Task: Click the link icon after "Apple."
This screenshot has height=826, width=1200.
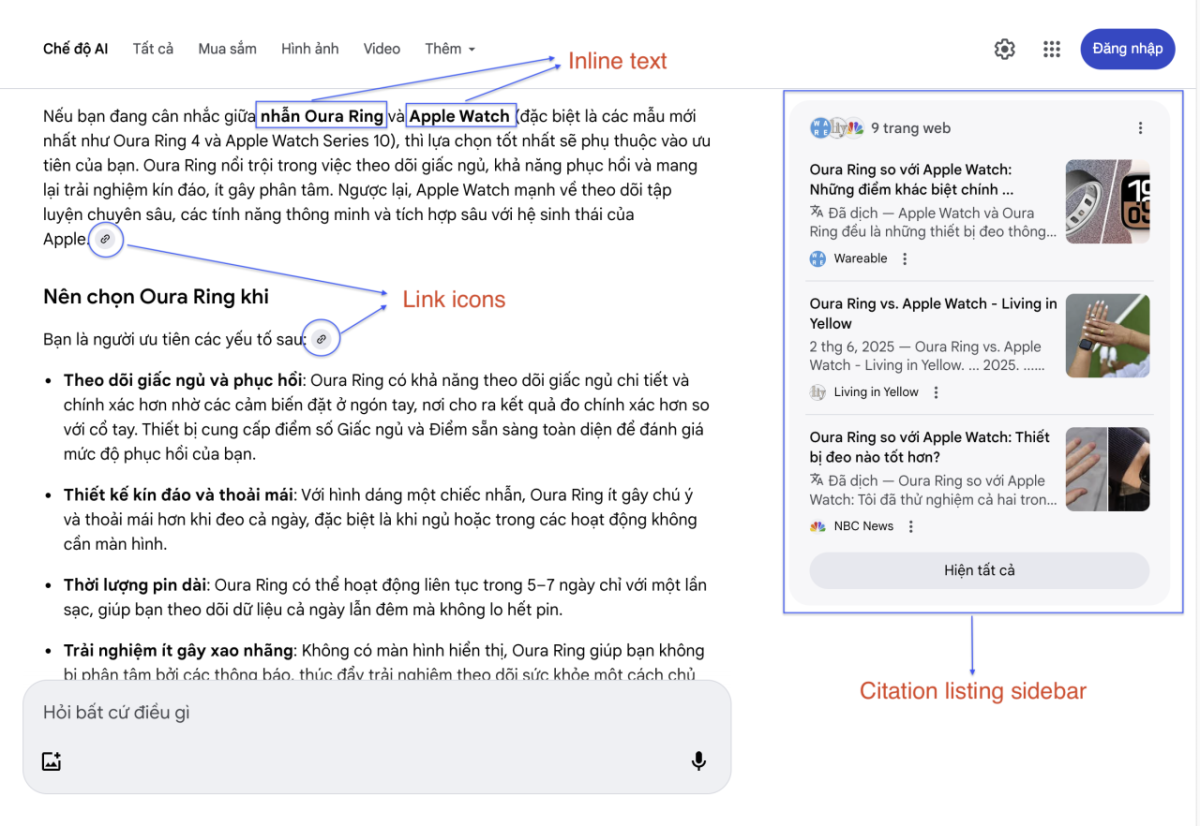Action: coord(107,239)
